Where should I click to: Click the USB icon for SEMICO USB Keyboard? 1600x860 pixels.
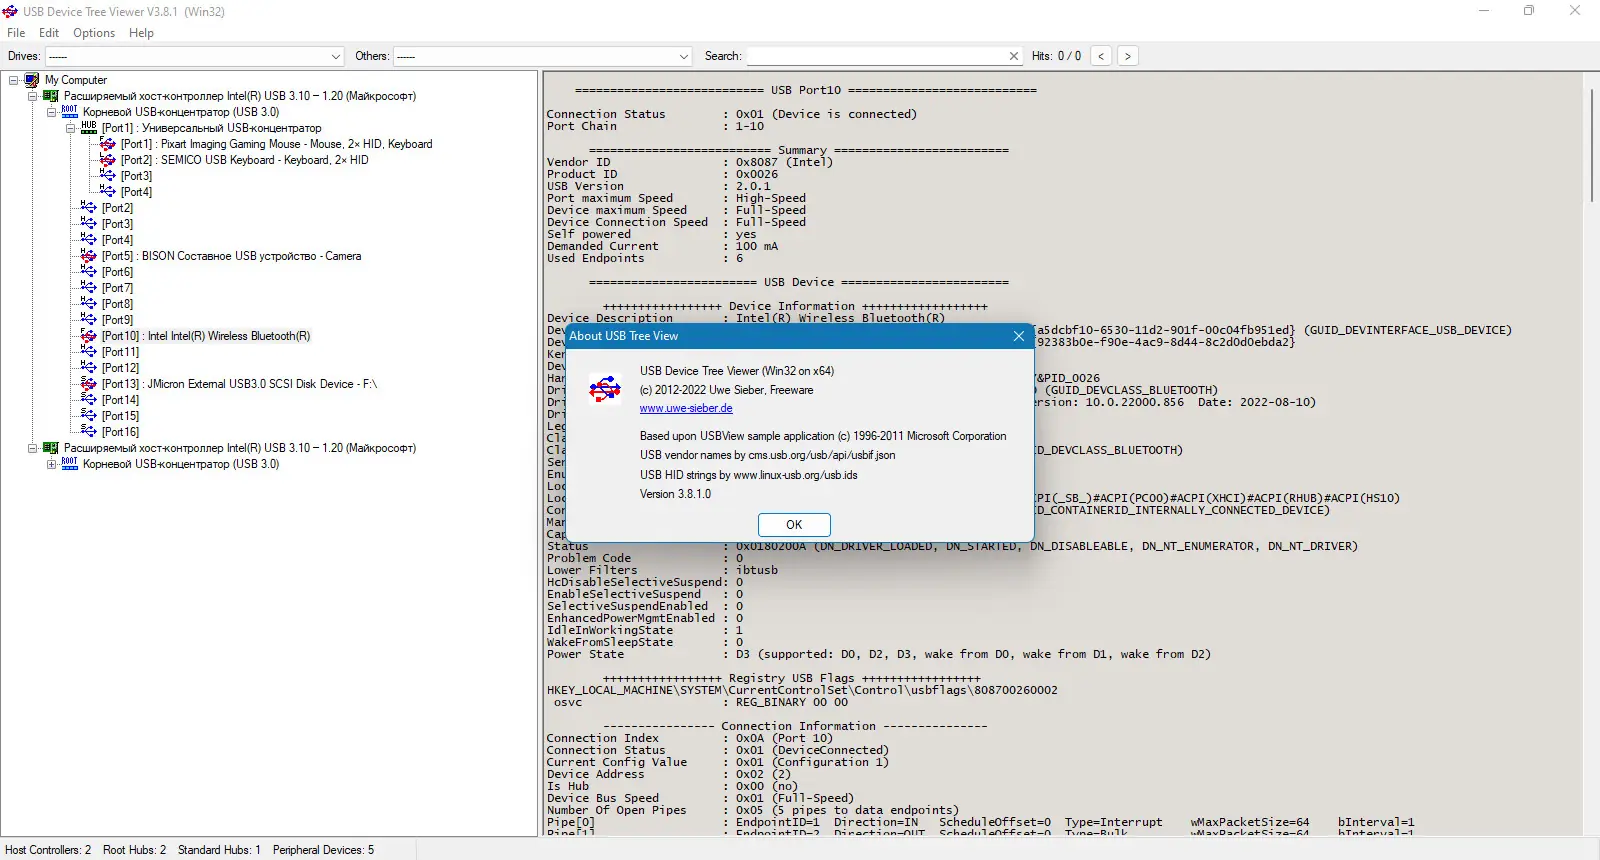[108, 160]
